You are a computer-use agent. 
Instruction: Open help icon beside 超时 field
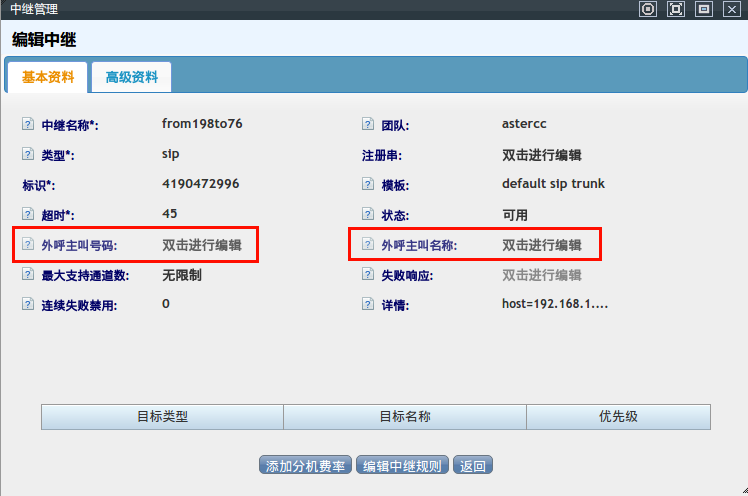pos(28,215)
